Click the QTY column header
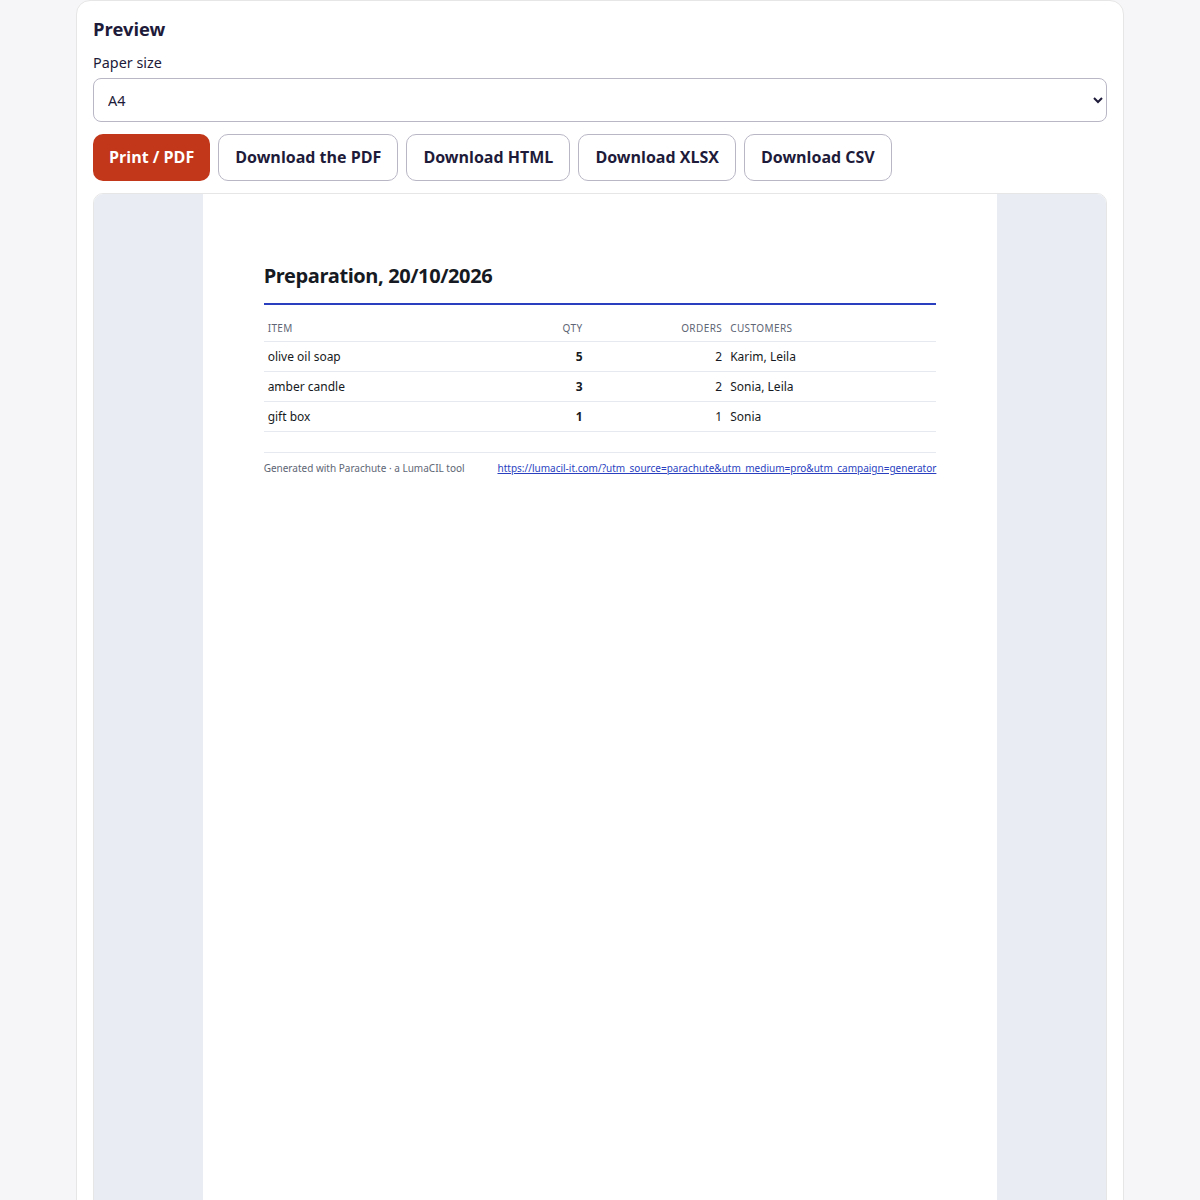The image size is (1200, 1200). pos(572,328)
